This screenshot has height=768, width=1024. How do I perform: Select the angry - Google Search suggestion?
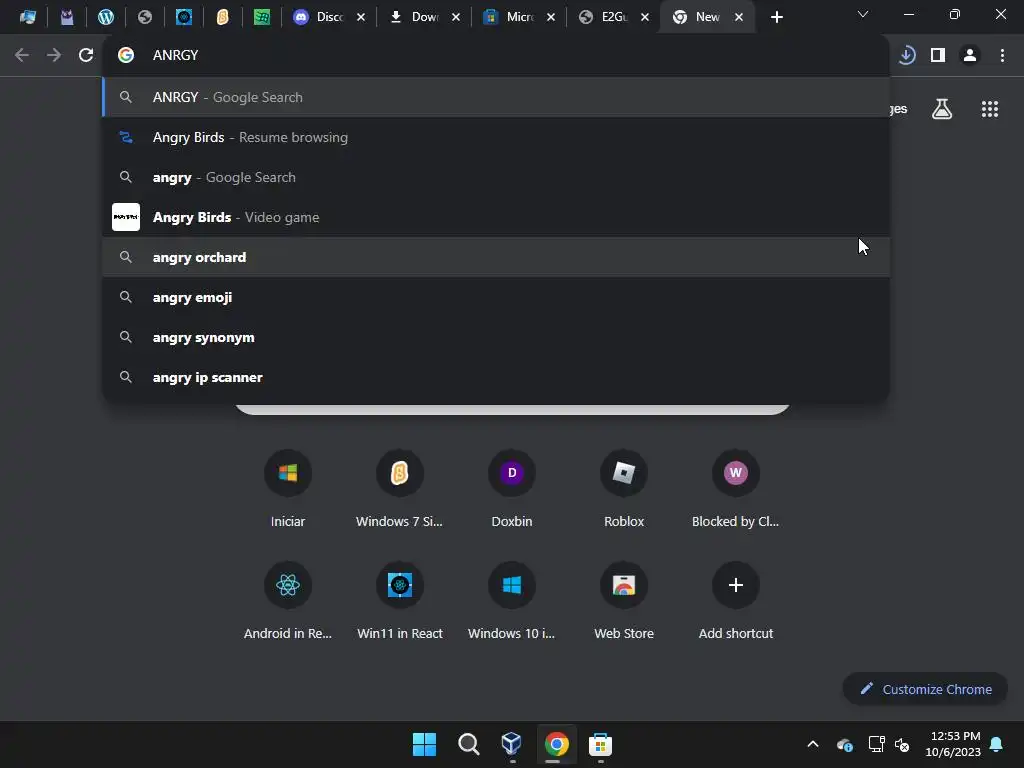pyautogui.click(x=496, y=177)
